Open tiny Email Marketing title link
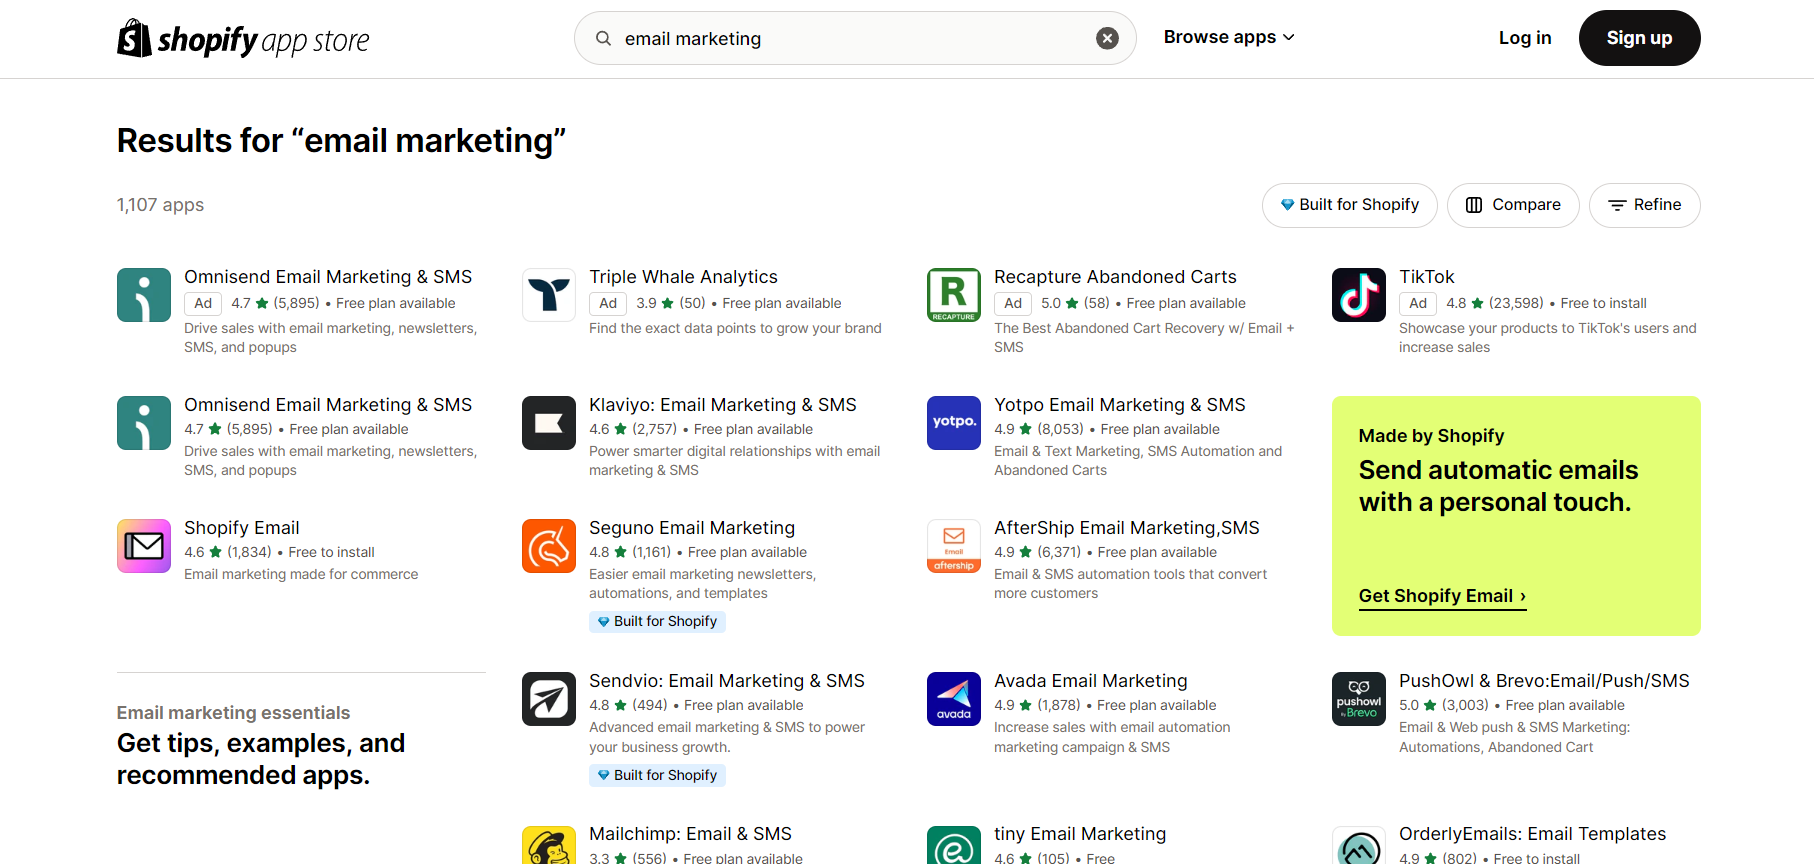1814x864 pixels. [1079, 834]
